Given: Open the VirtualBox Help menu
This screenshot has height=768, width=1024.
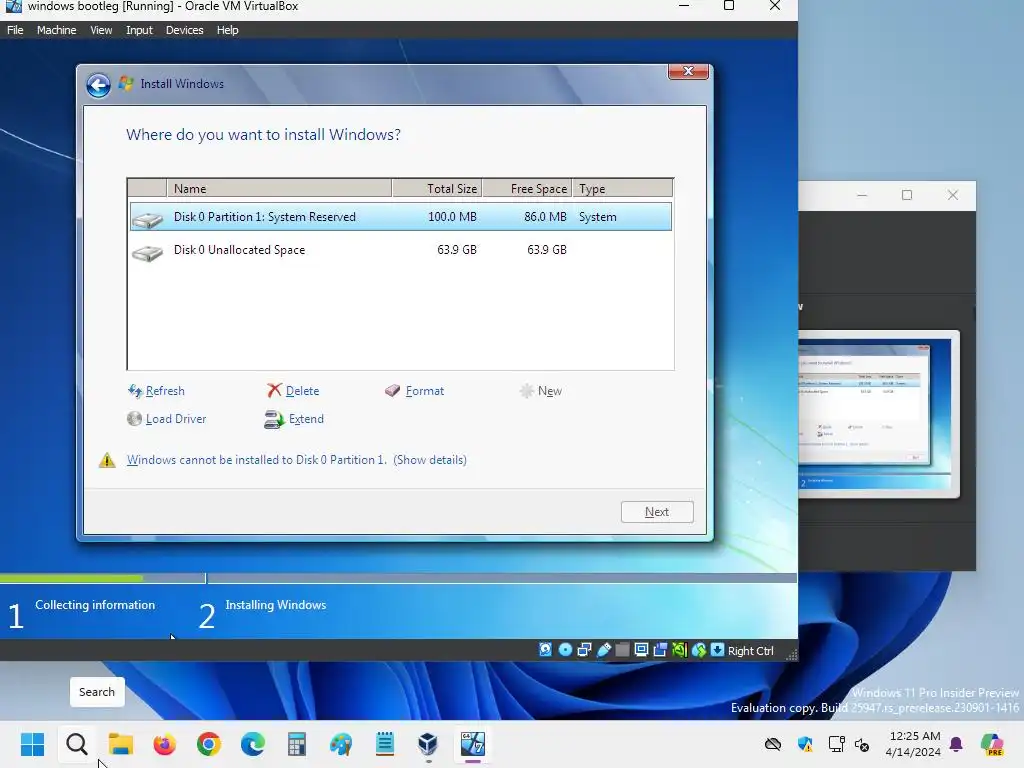Looking at the screenshot, I should [227, 30].
